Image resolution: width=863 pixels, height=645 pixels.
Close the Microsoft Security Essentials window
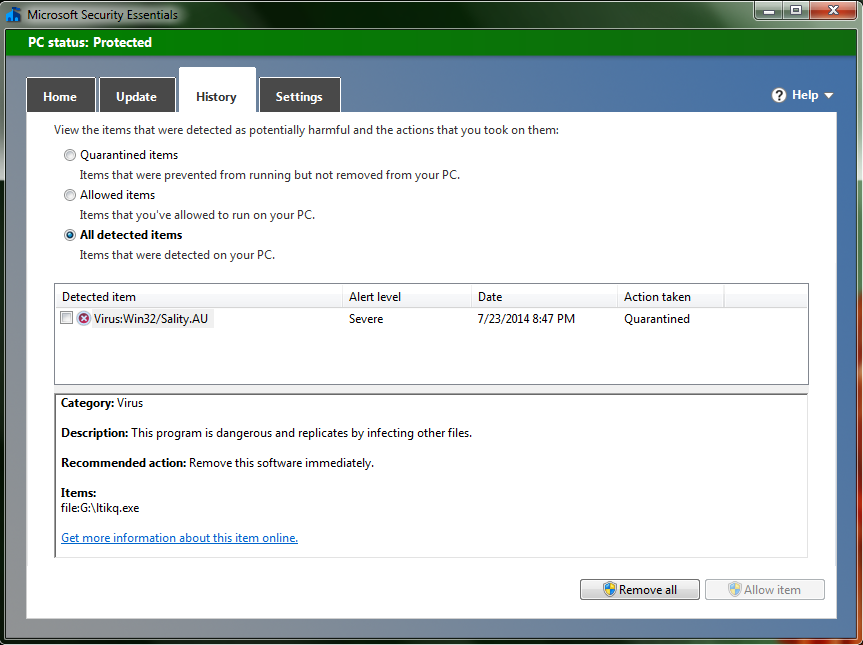[x=833, y=10]
